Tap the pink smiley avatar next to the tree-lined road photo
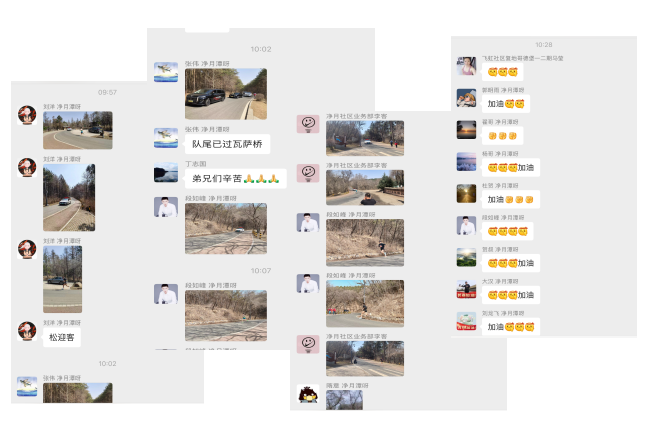The image size is (649, 430). point(308,344)
